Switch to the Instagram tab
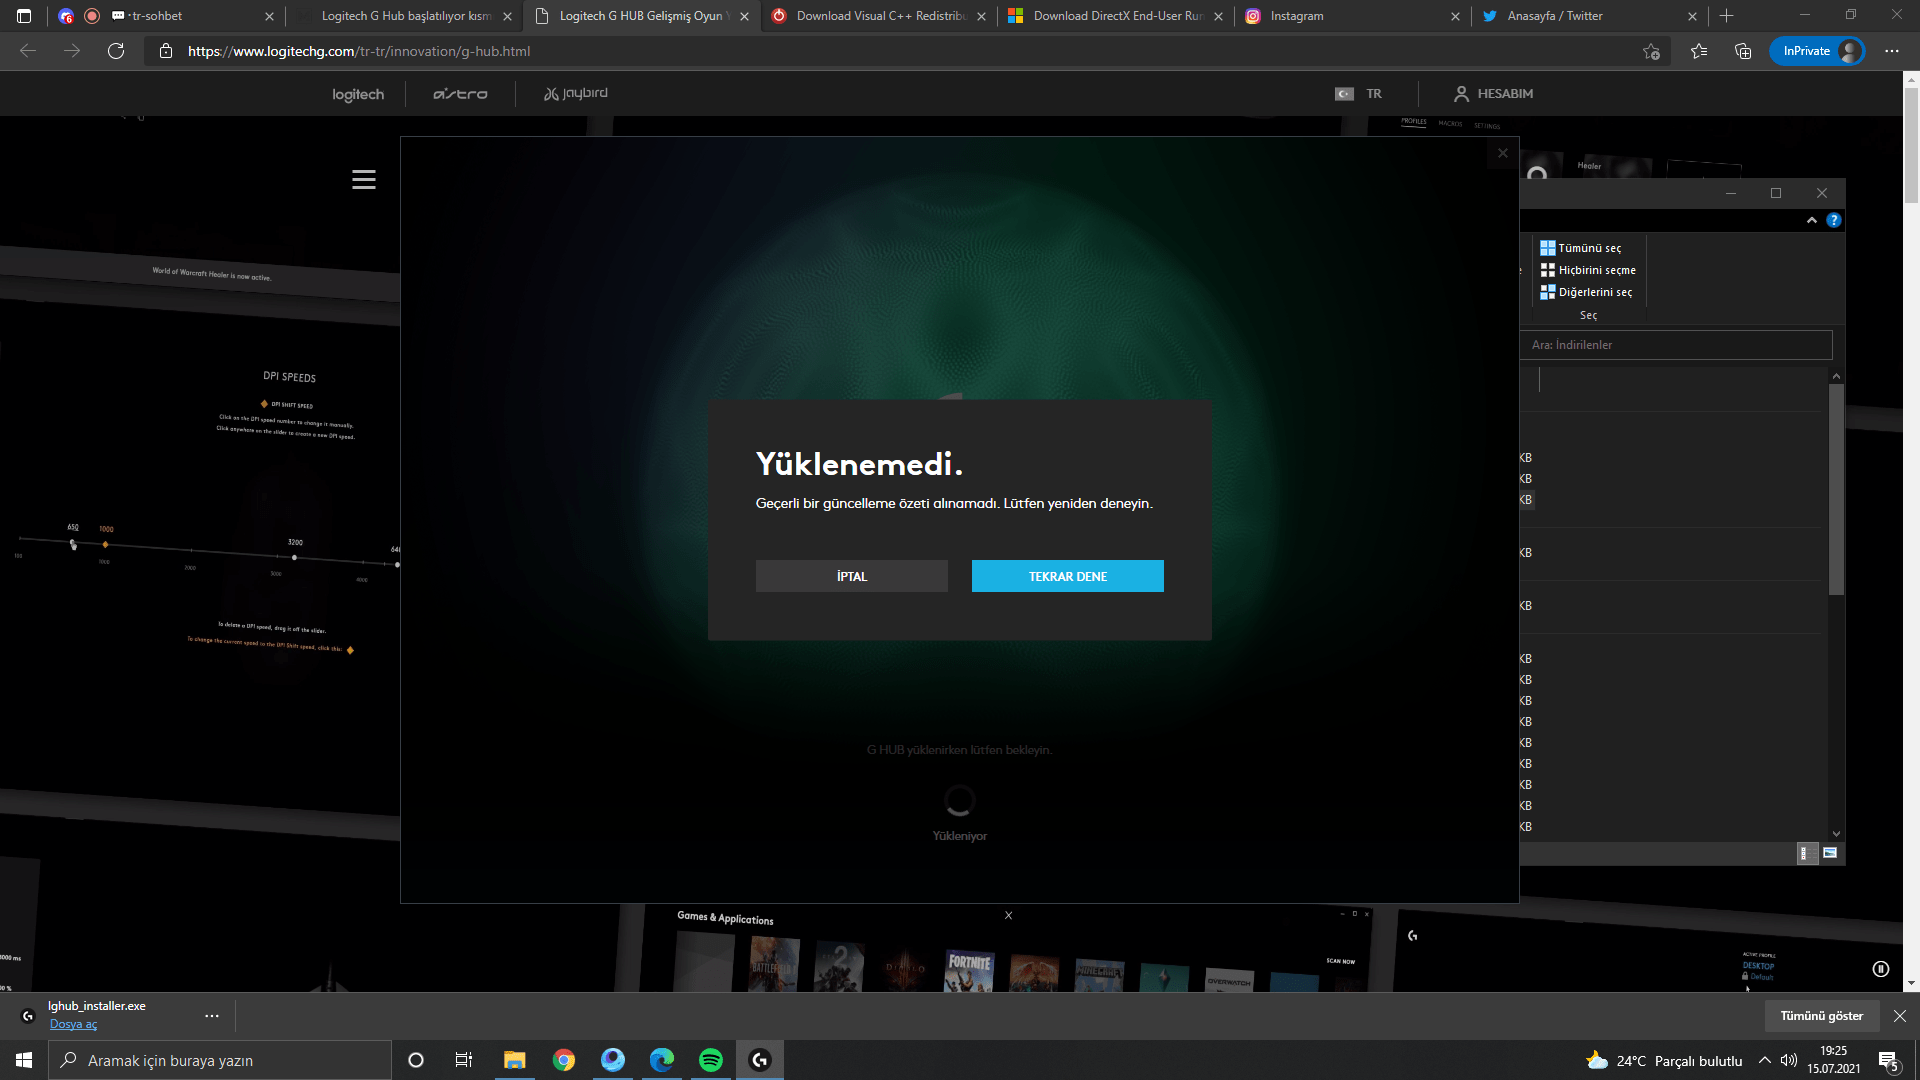The width and height of the screenshot is (1920, 1080). [1354, 16]
